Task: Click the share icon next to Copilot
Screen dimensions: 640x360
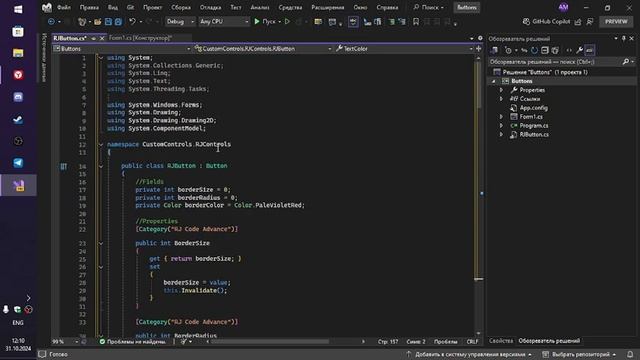Action: [x=578, y=22]
